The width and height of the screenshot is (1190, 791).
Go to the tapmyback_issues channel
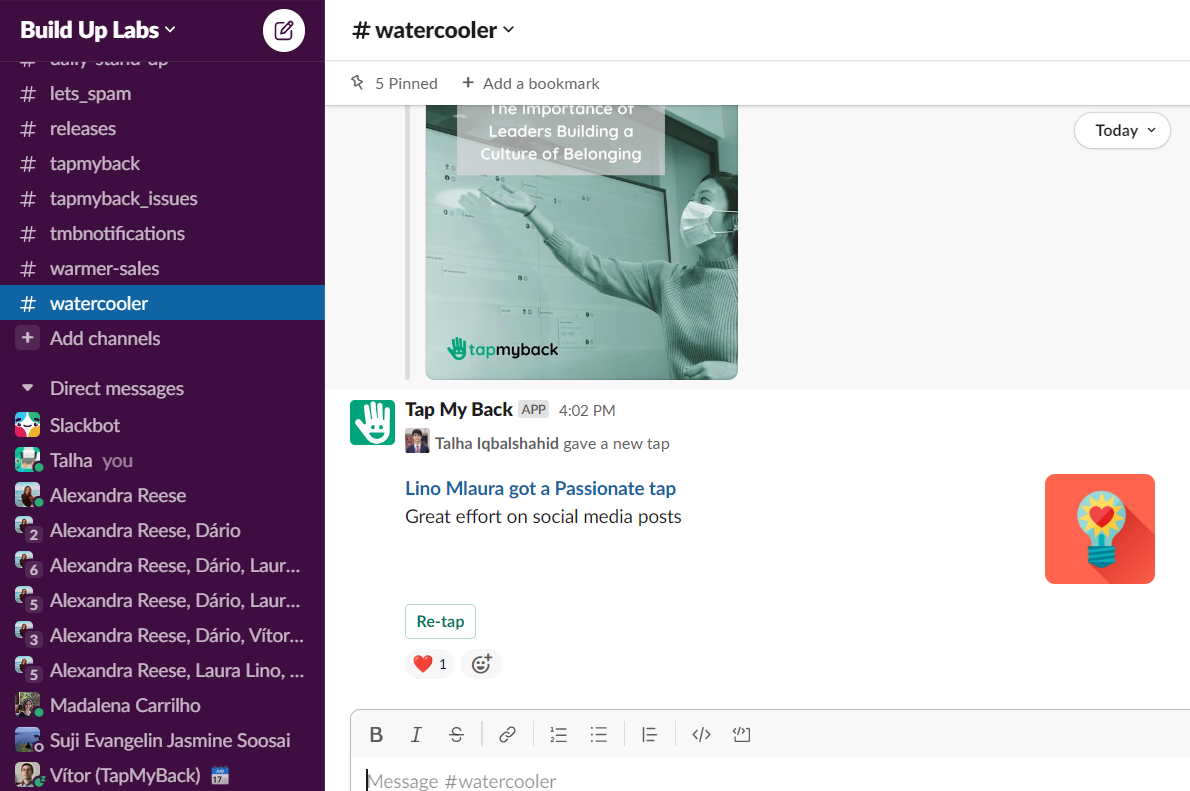coord(162,198)
